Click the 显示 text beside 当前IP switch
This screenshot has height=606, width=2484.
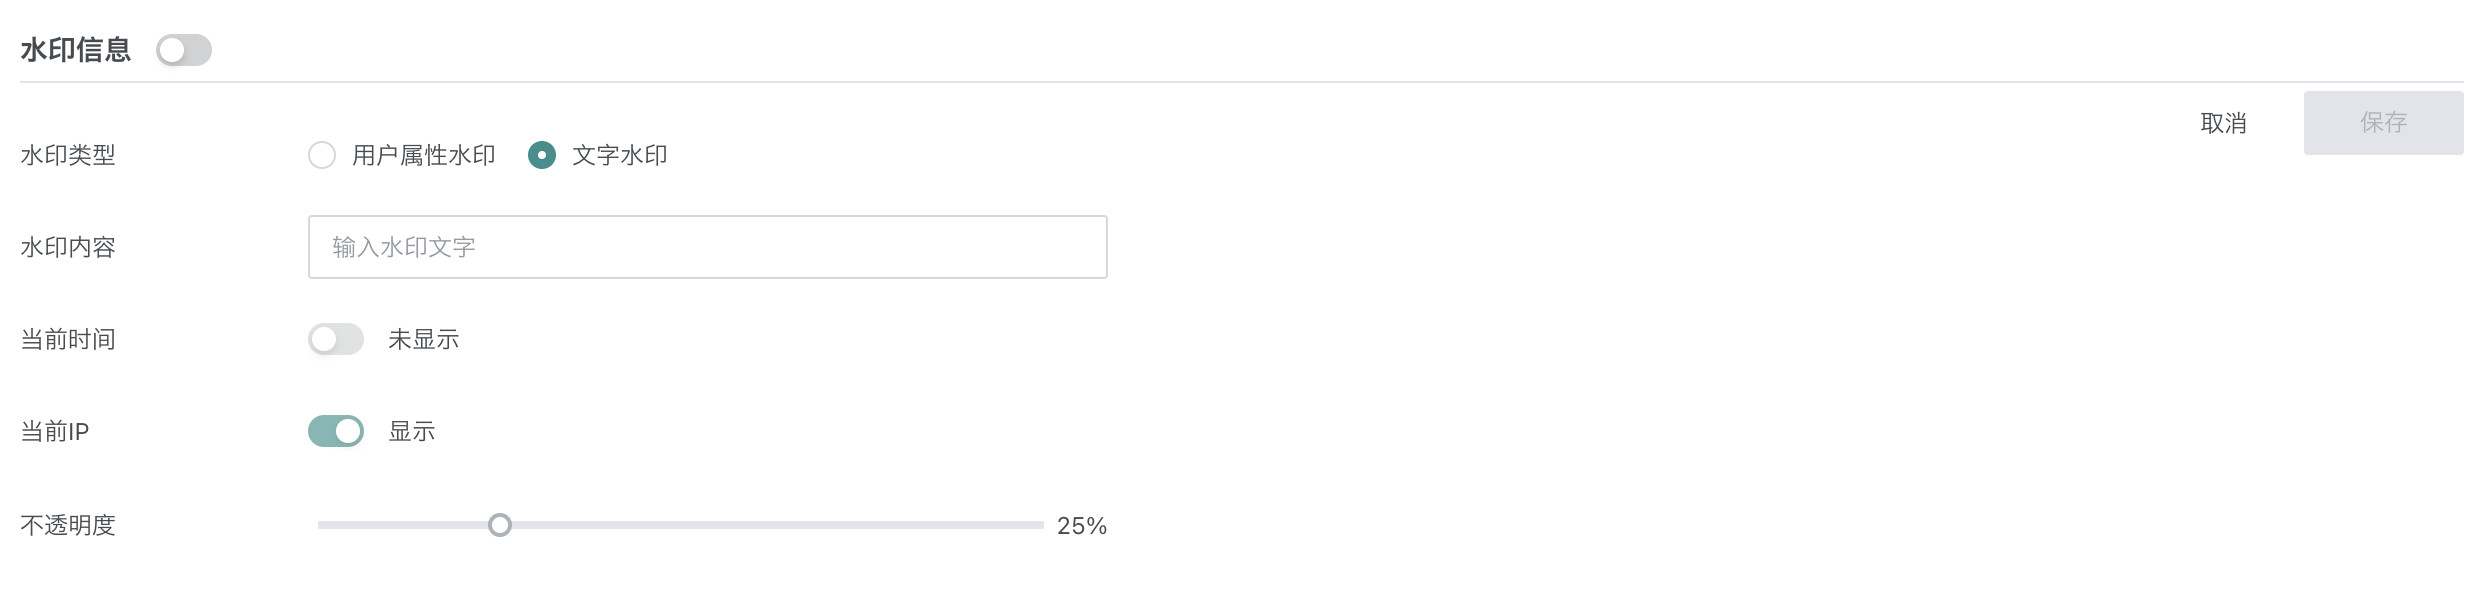(411, 432)
